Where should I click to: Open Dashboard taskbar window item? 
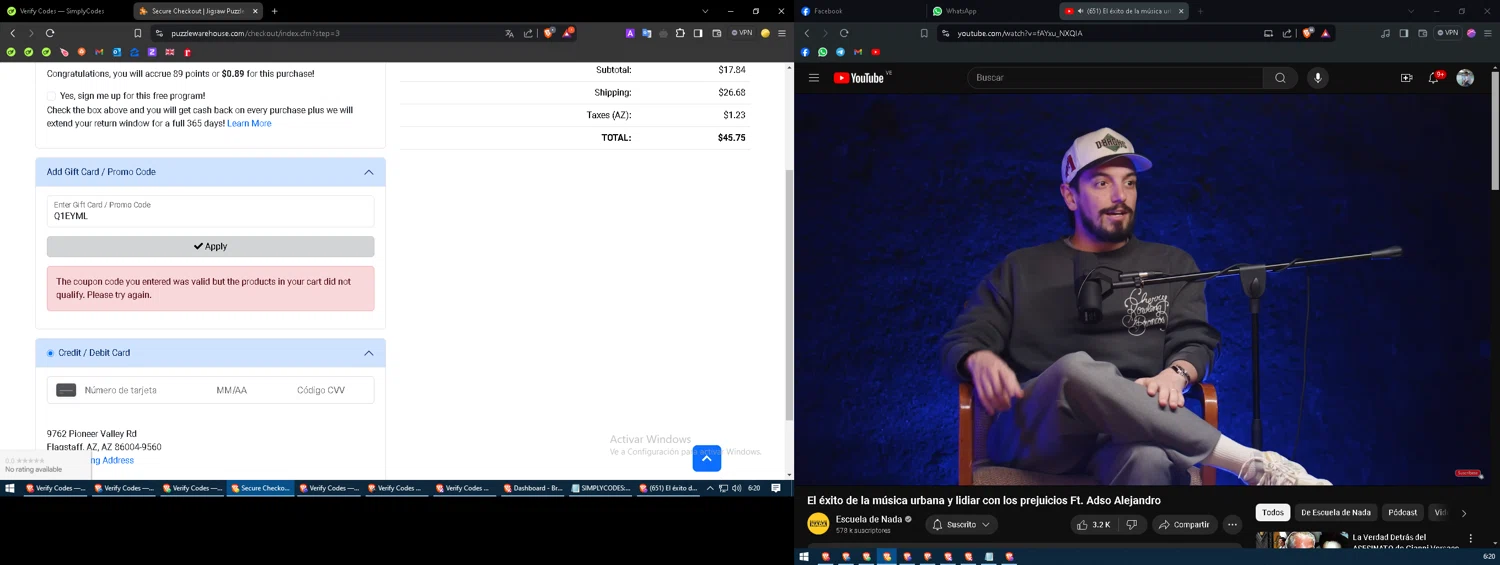[534, 488]
